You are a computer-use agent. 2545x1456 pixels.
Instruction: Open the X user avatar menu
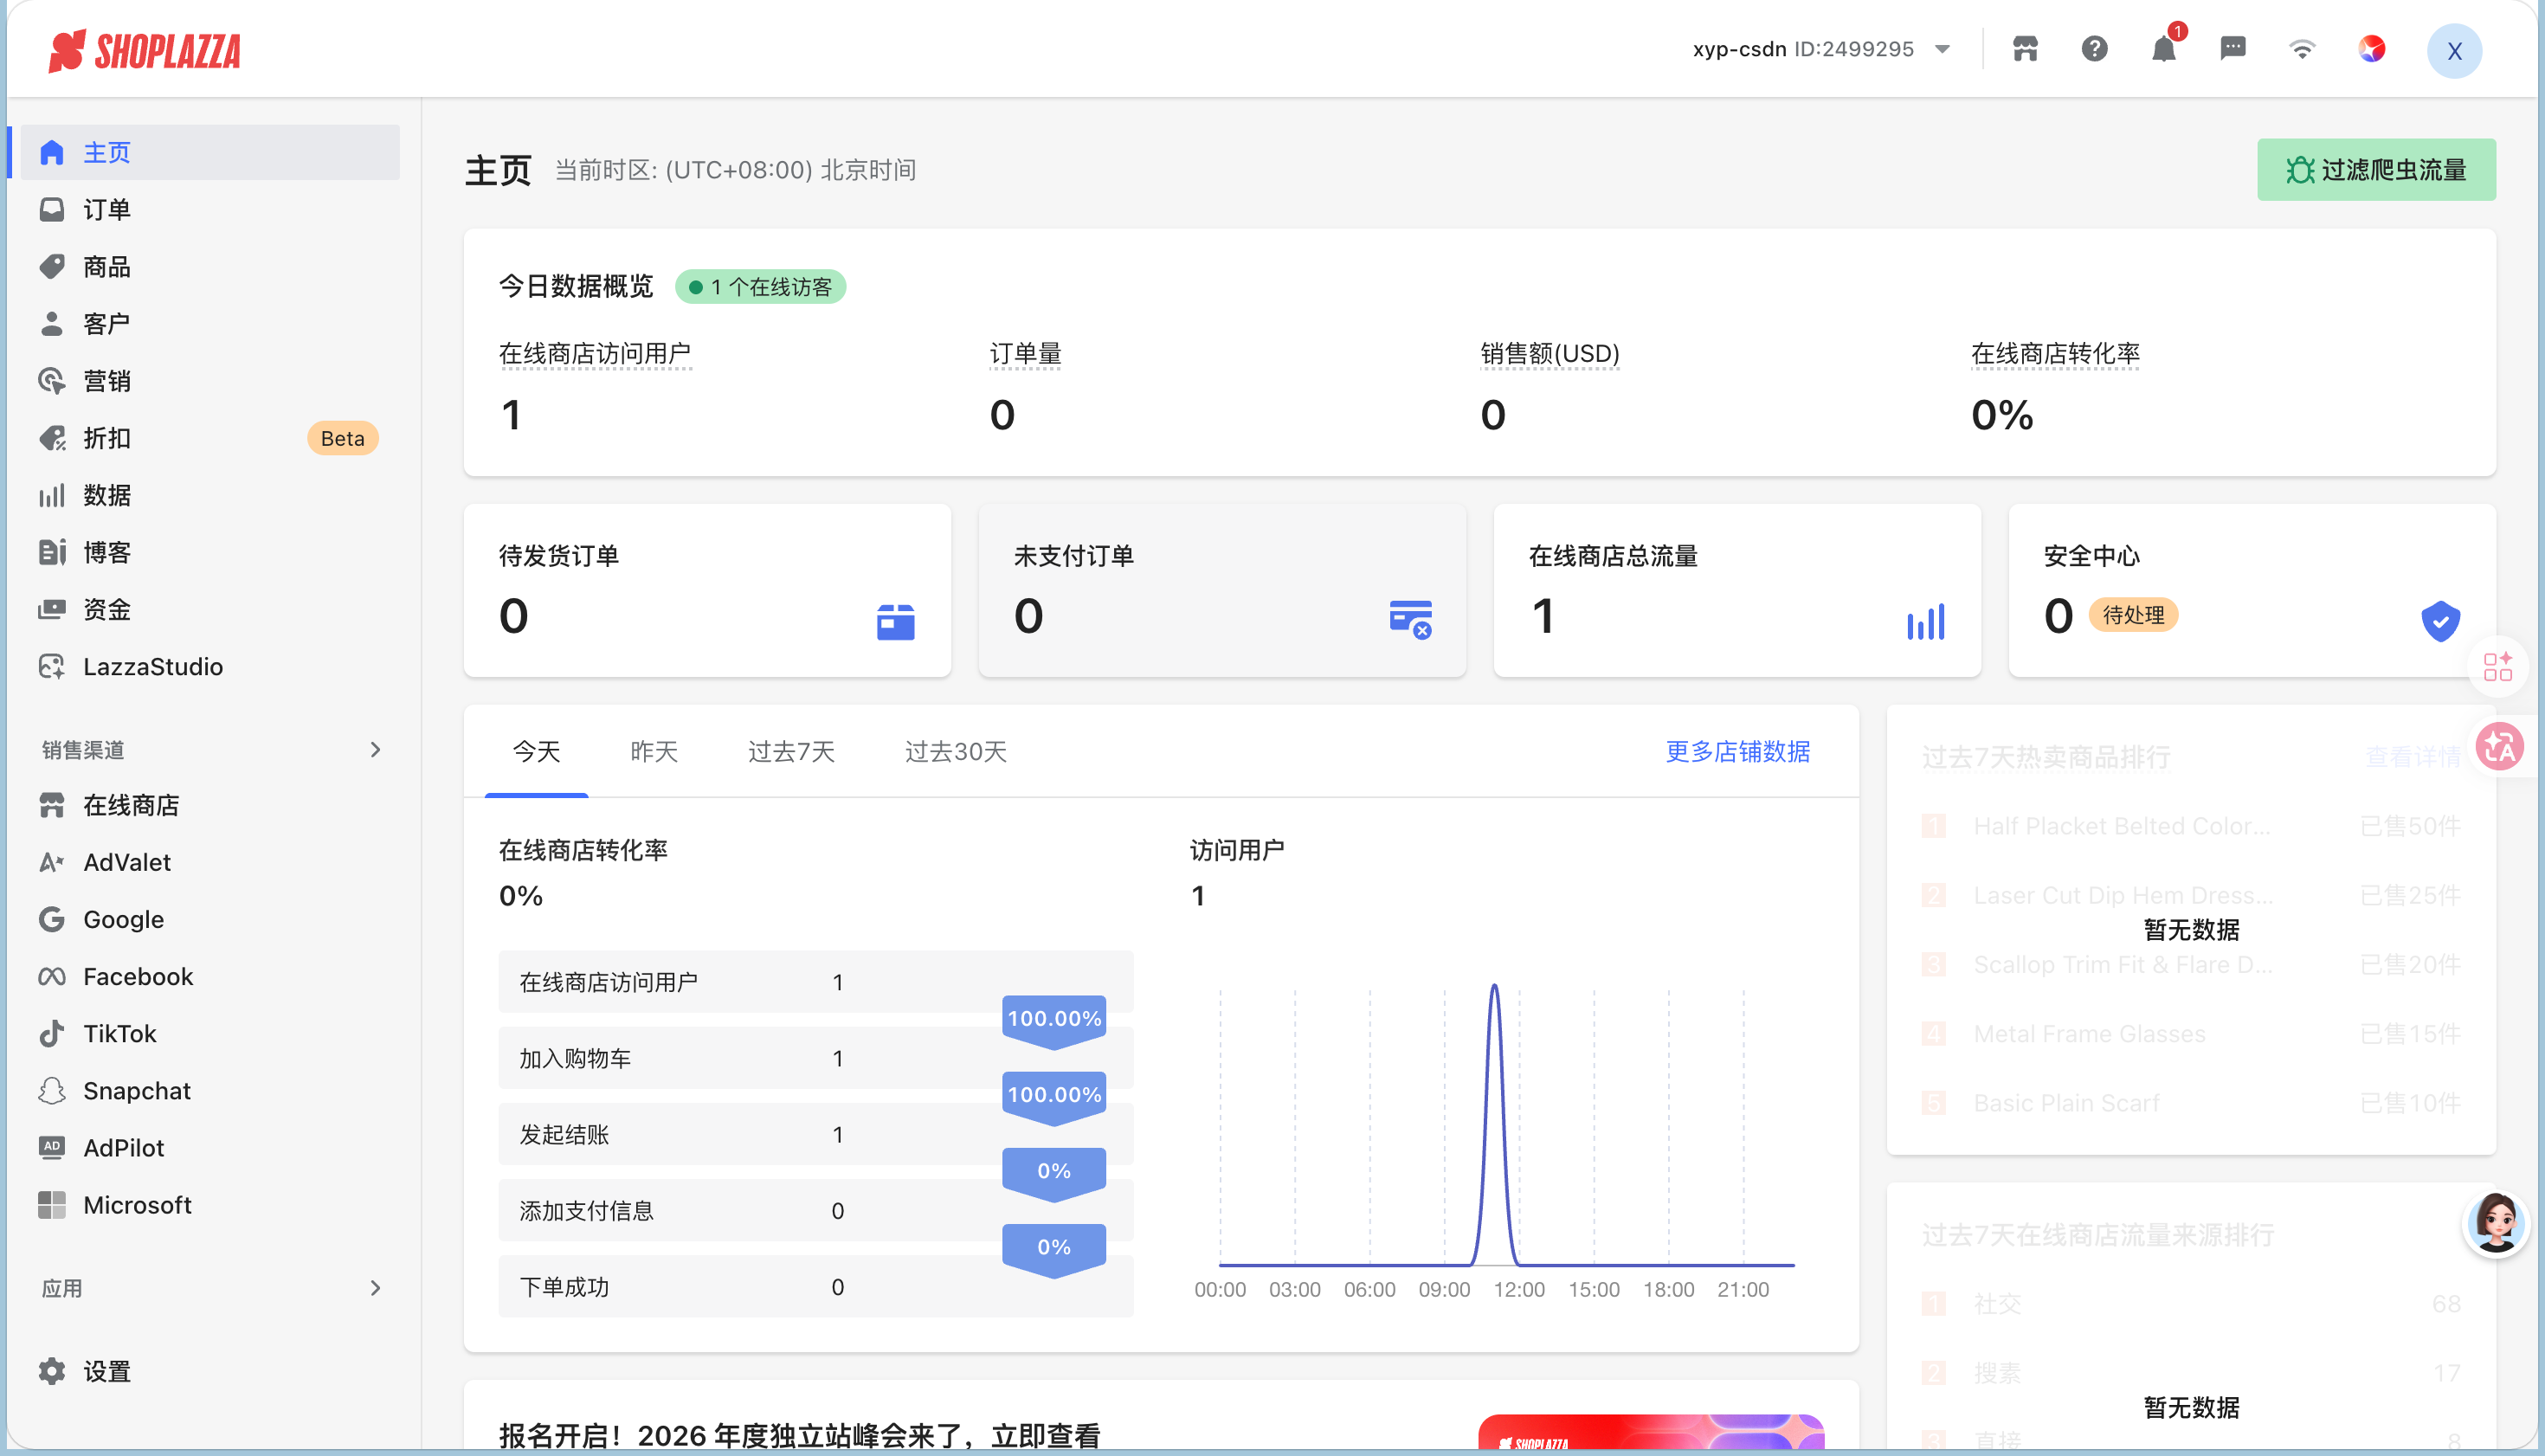tap(2454, 51)
